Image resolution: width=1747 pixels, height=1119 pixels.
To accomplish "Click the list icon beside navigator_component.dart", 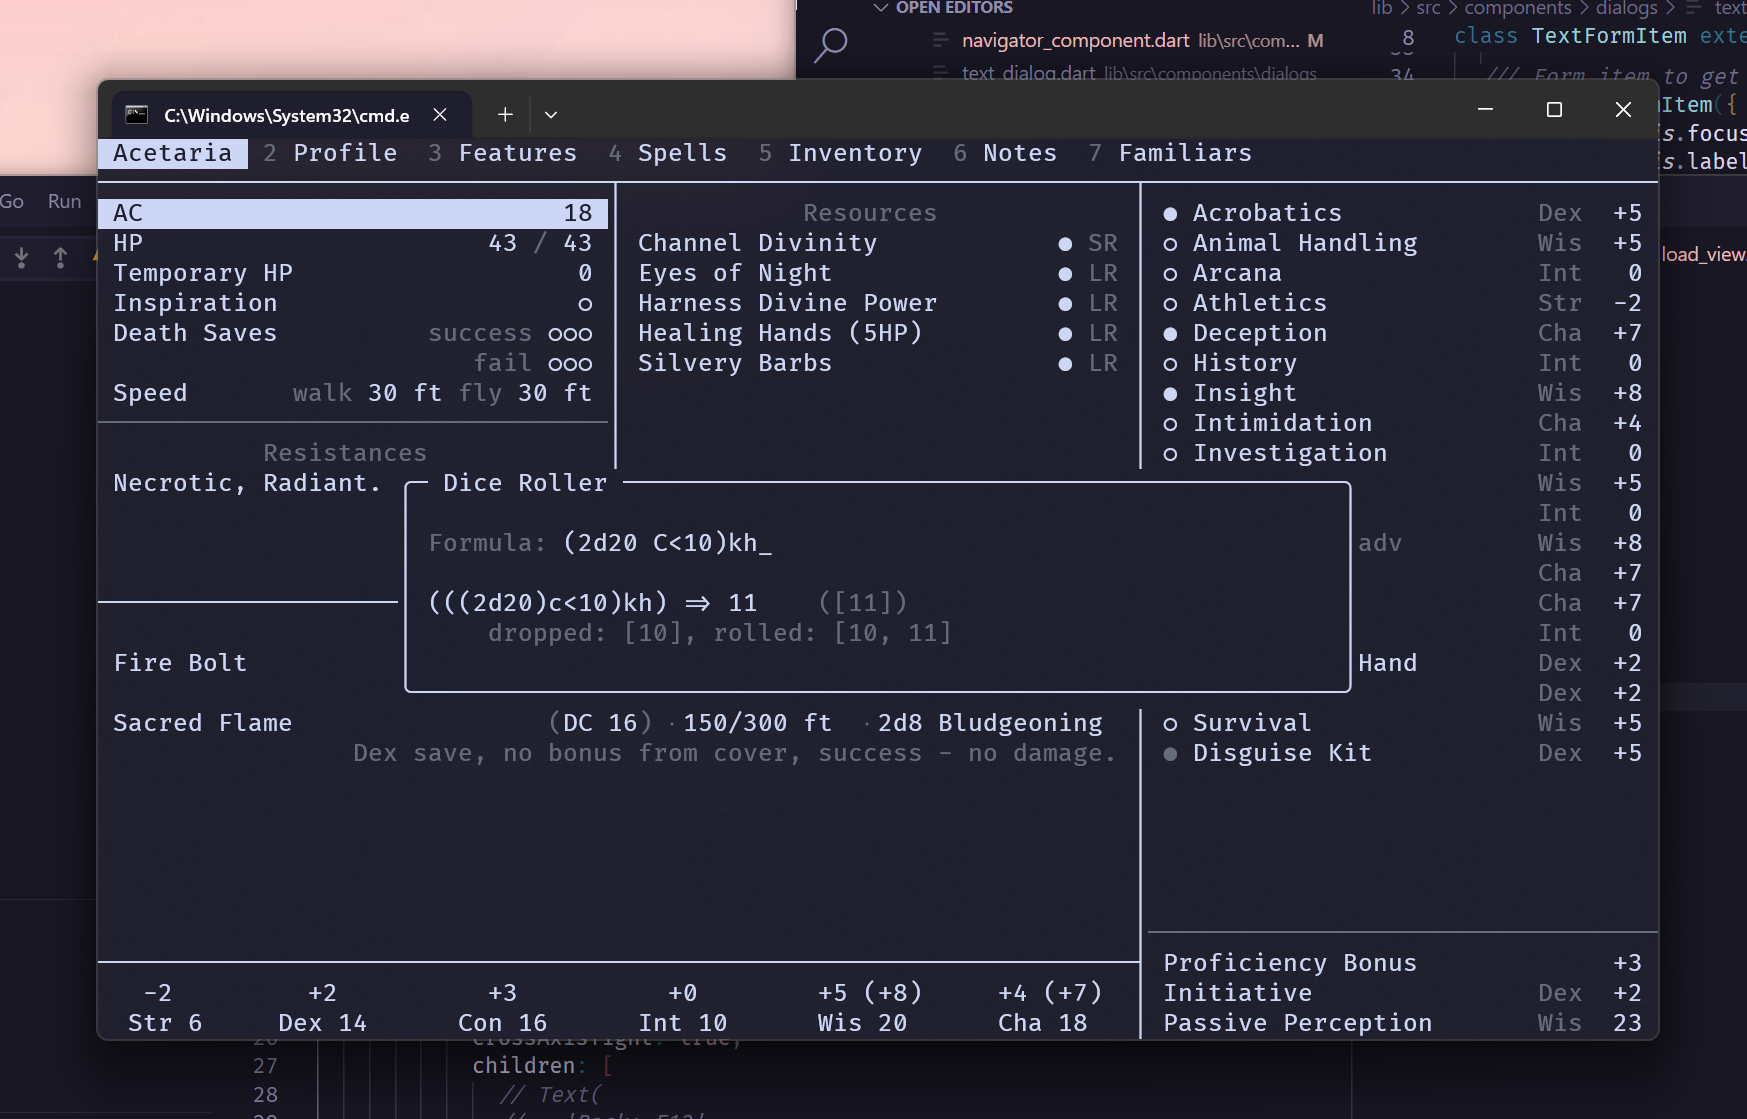I will click(x=941, y=40).
